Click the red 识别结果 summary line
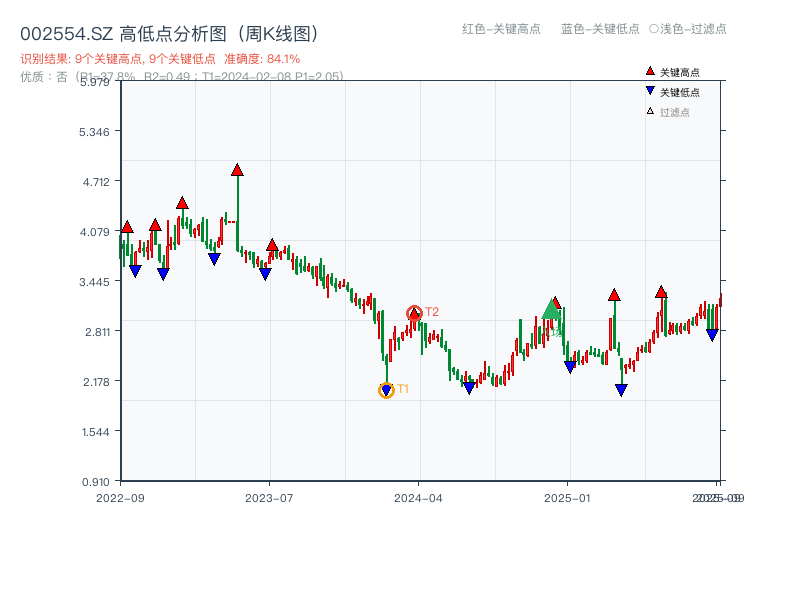This screenshot has height=600, width=800. (x=160, y=59)
